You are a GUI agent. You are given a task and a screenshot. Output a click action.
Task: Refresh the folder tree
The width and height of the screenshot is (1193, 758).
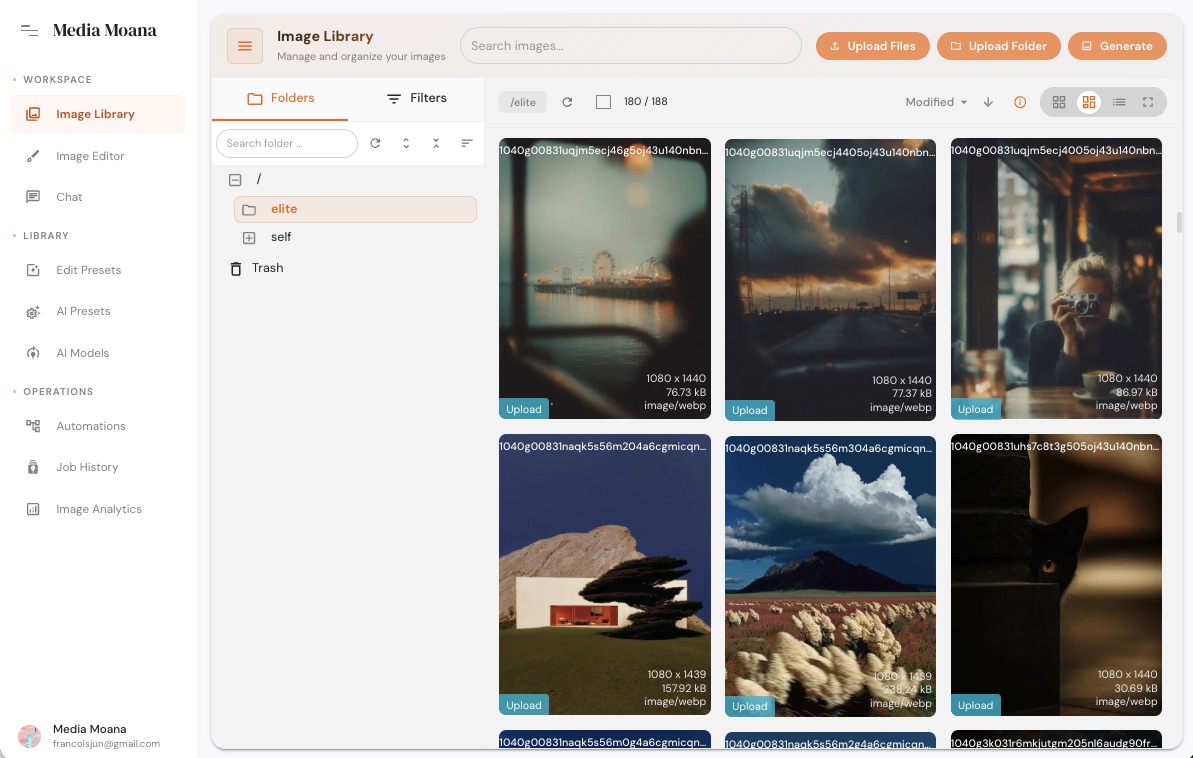coord(375,143)
